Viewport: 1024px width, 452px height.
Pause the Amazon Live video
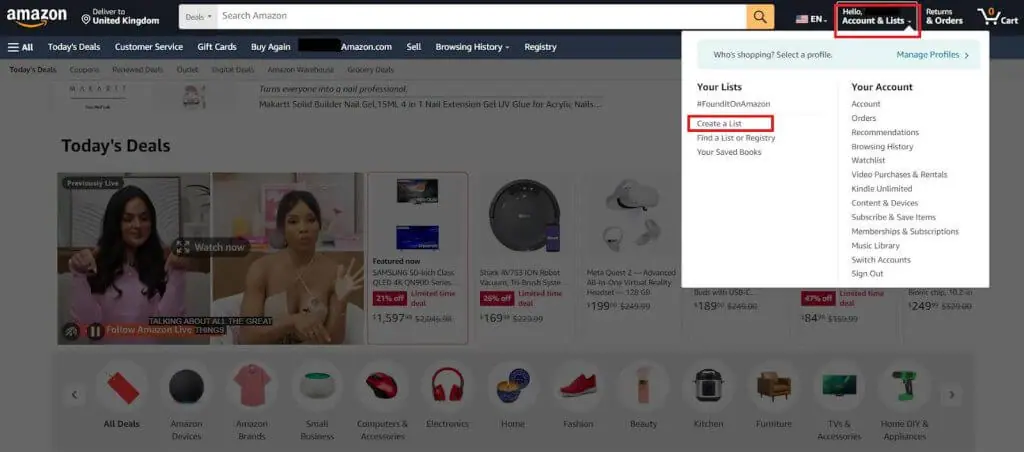pos(95,331)
